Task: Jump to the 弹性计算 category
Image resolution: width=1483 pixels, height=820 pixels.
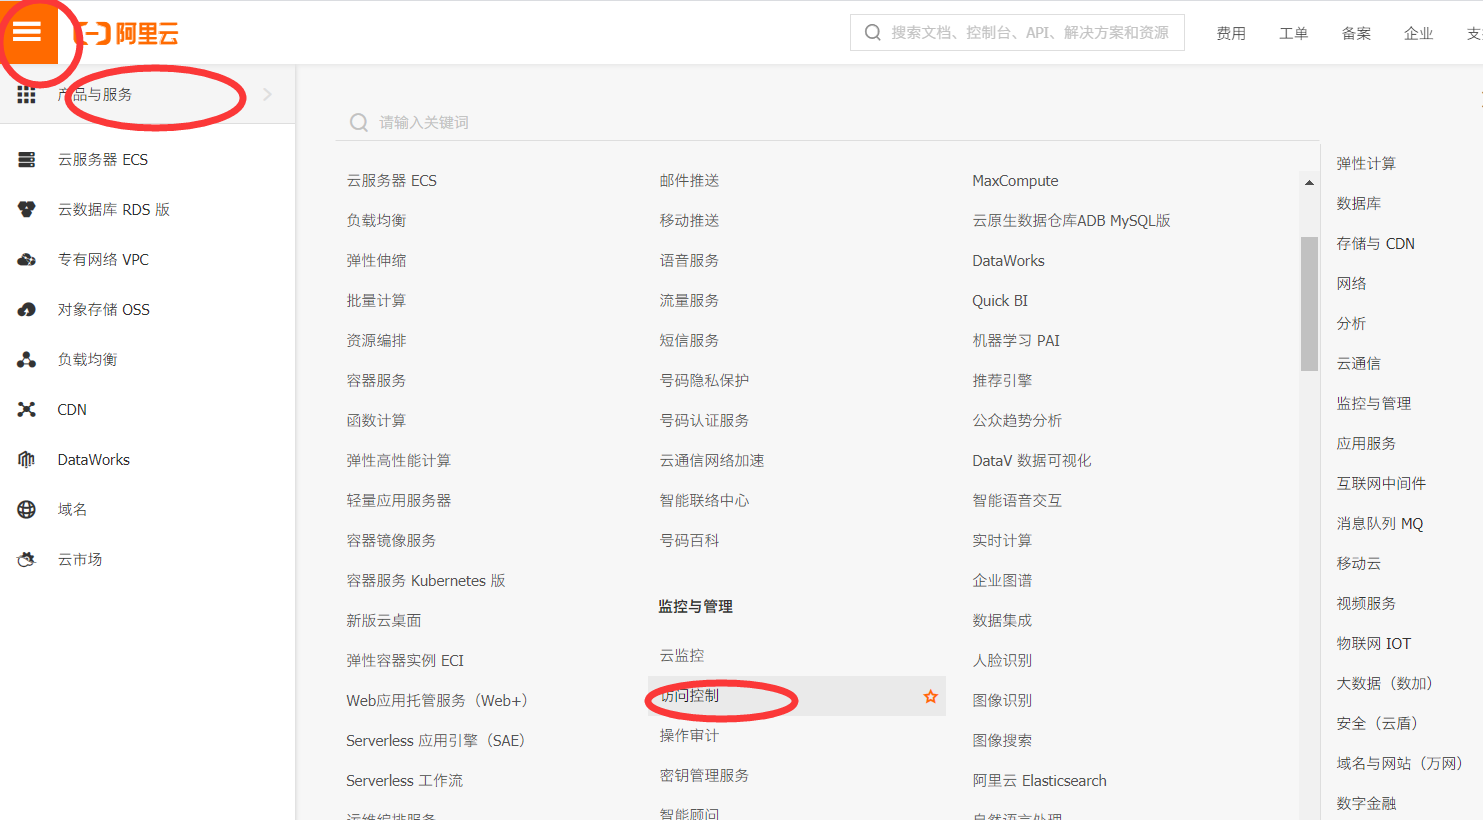Action: pos(1366,164)
